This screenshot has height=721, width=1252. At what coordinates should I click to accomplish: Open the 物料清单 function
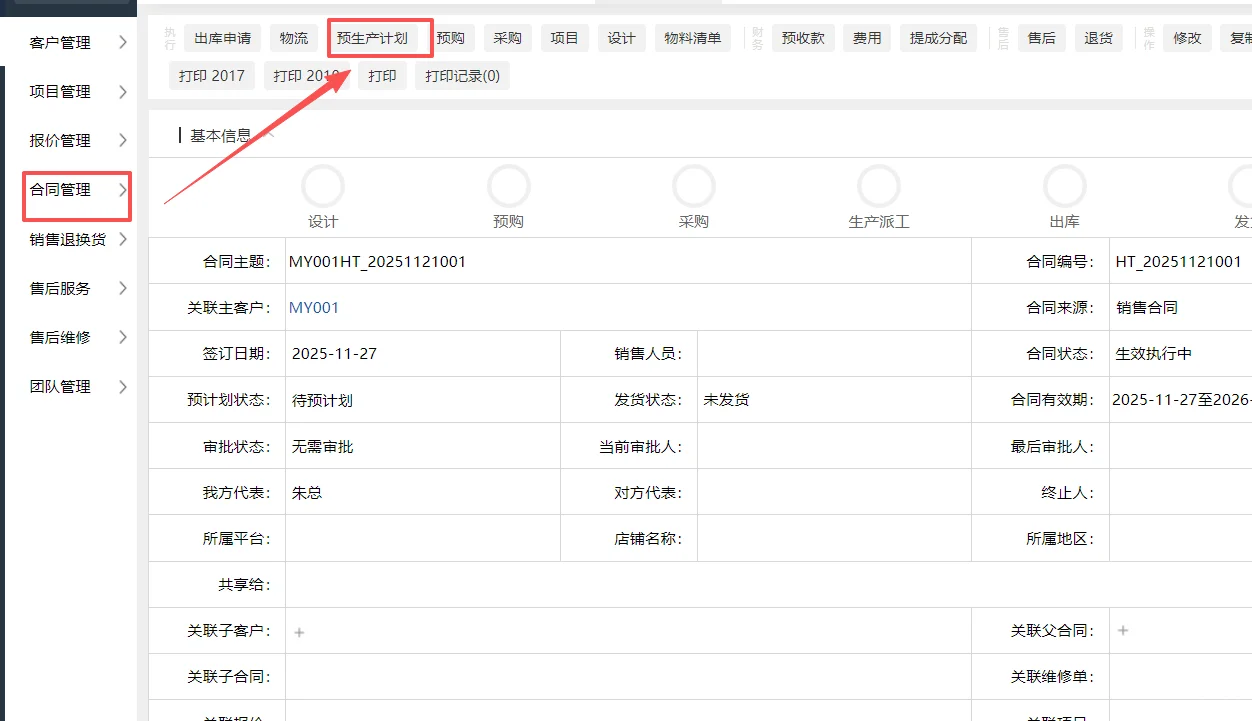click(x=692, y=37)
